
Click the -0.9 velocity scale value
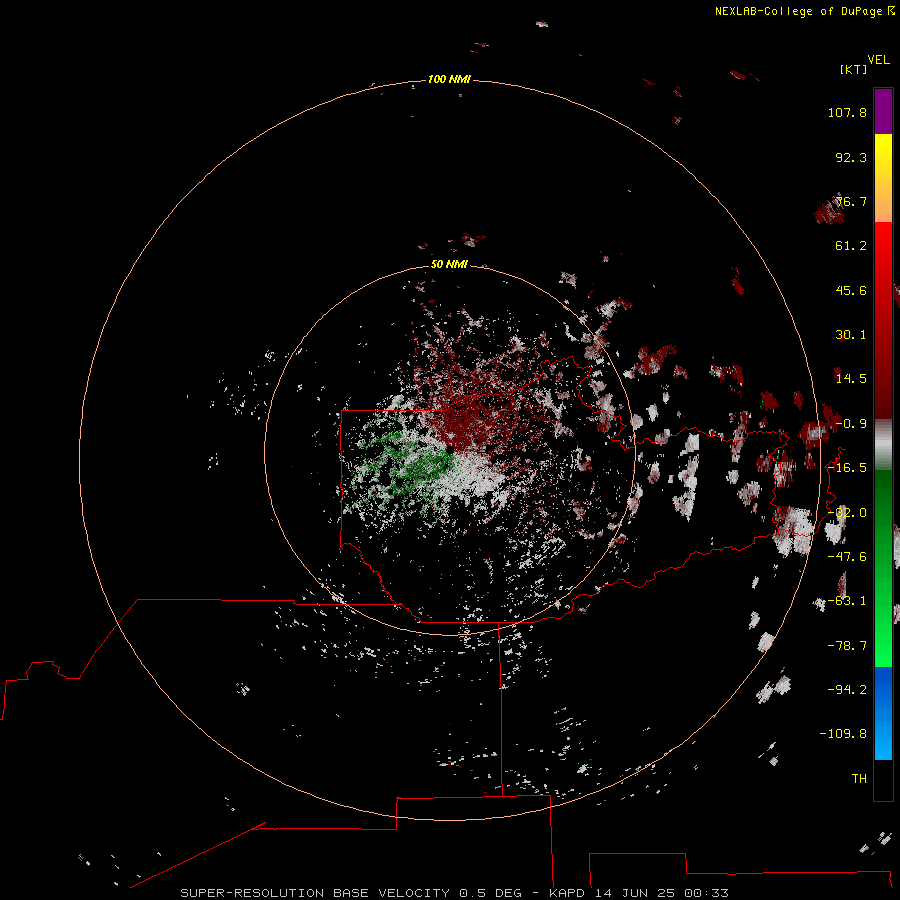pos(851,424)
